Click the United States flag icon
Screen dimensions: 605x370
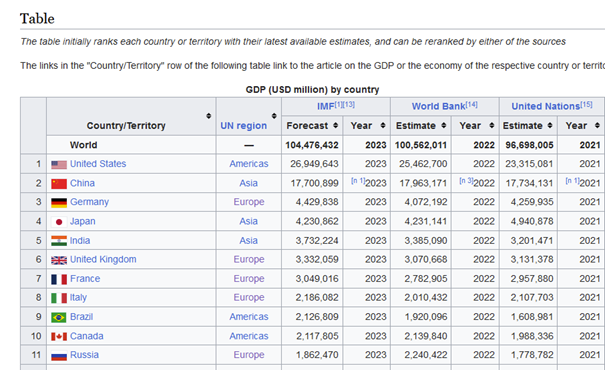(59, 165)
